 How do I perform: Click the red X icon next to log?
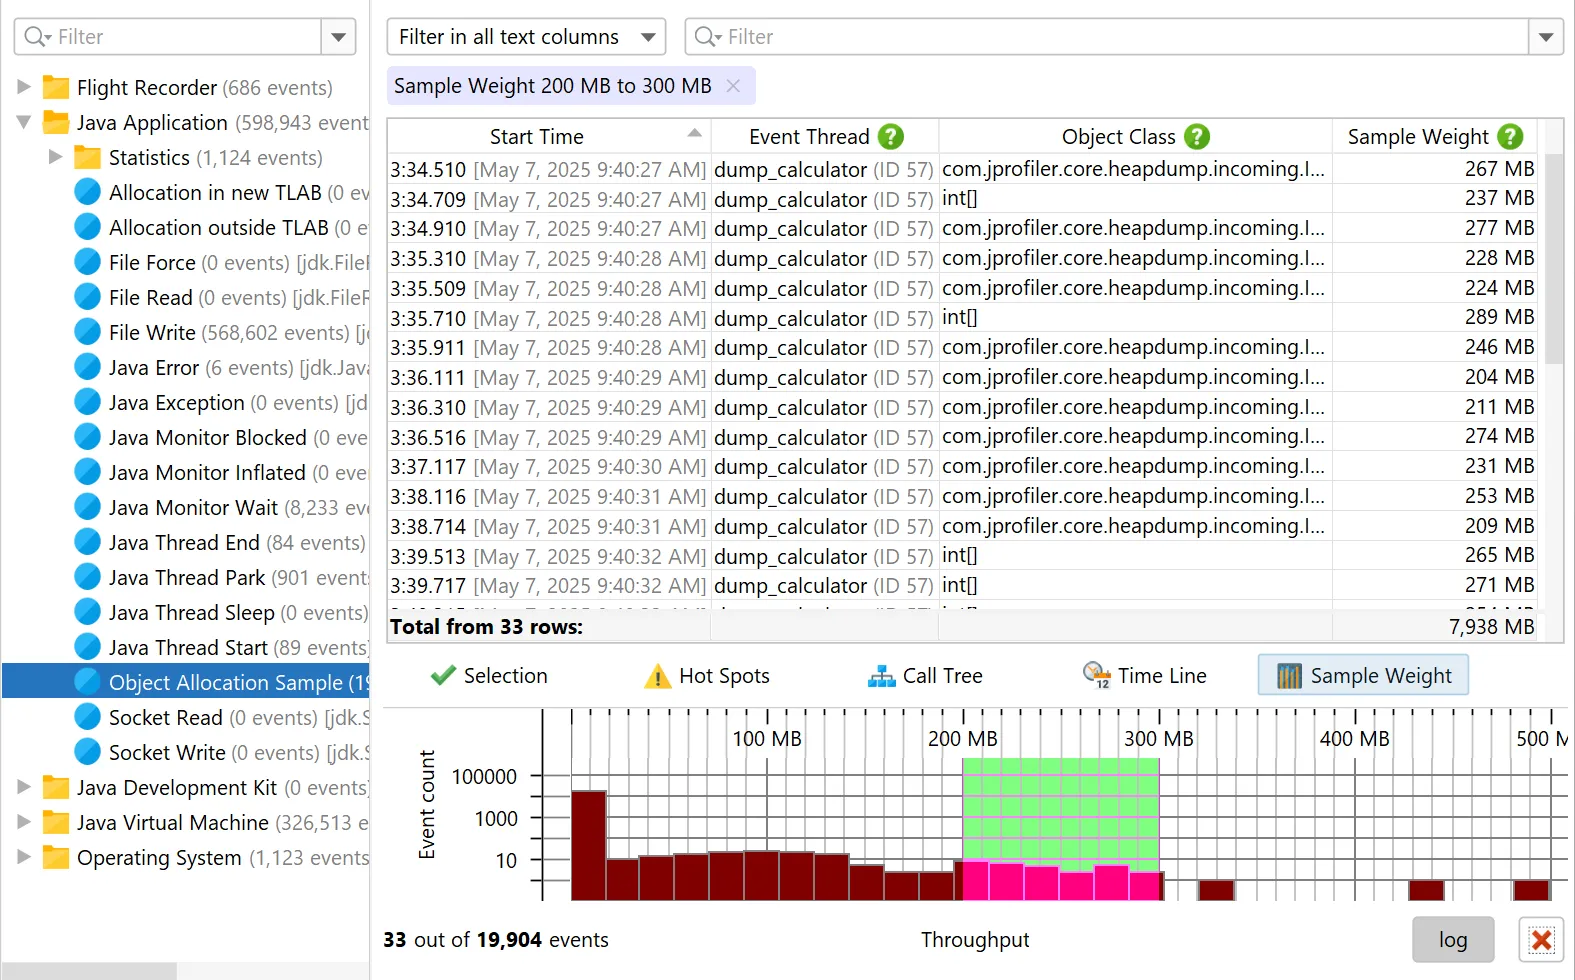click(x=1541, y=940)
